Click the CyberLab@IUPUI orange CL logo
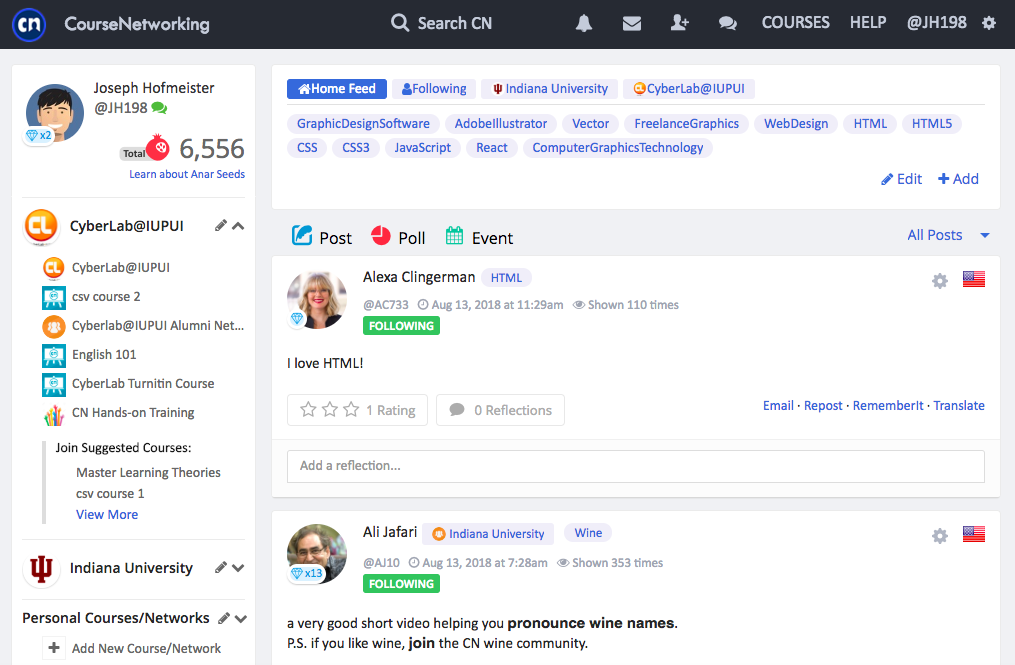 click(41, 226)
